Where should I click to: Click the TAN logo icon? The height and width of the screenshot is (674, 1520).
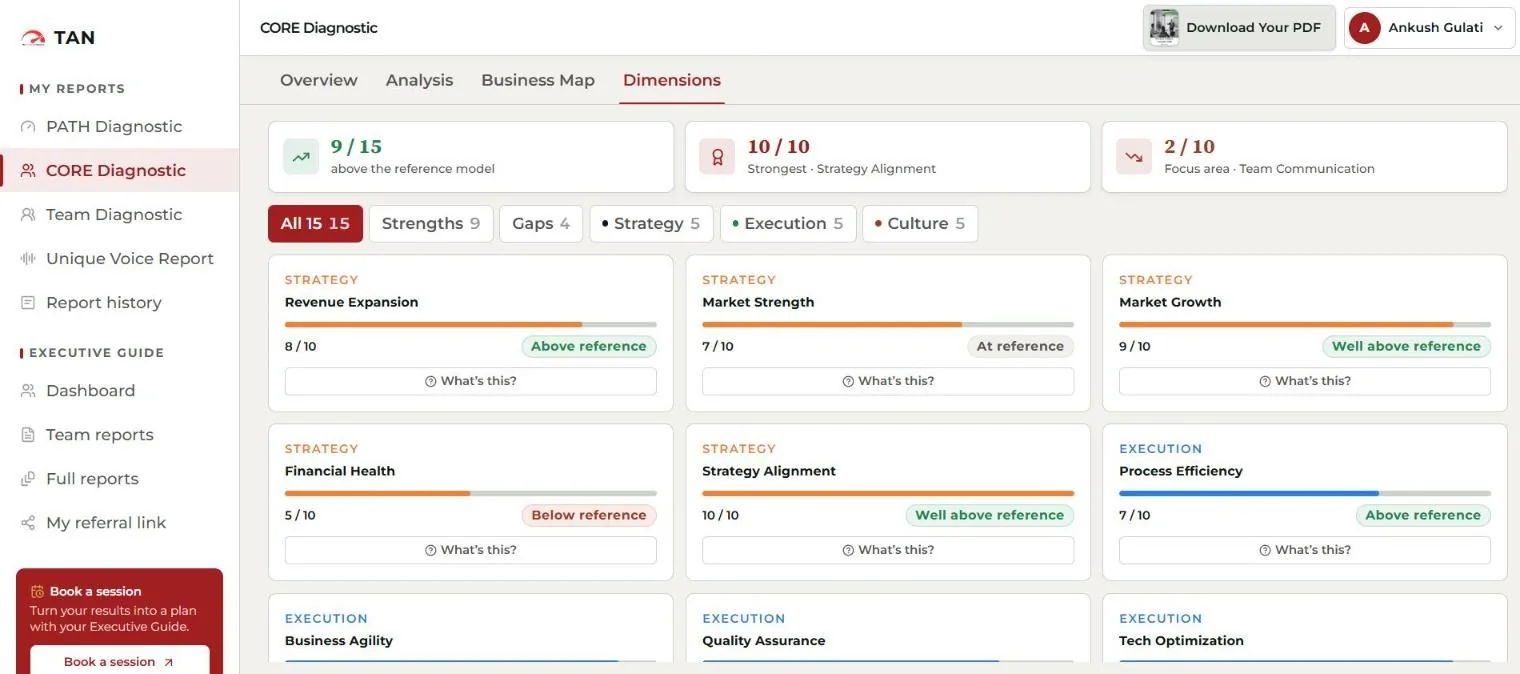33,38
